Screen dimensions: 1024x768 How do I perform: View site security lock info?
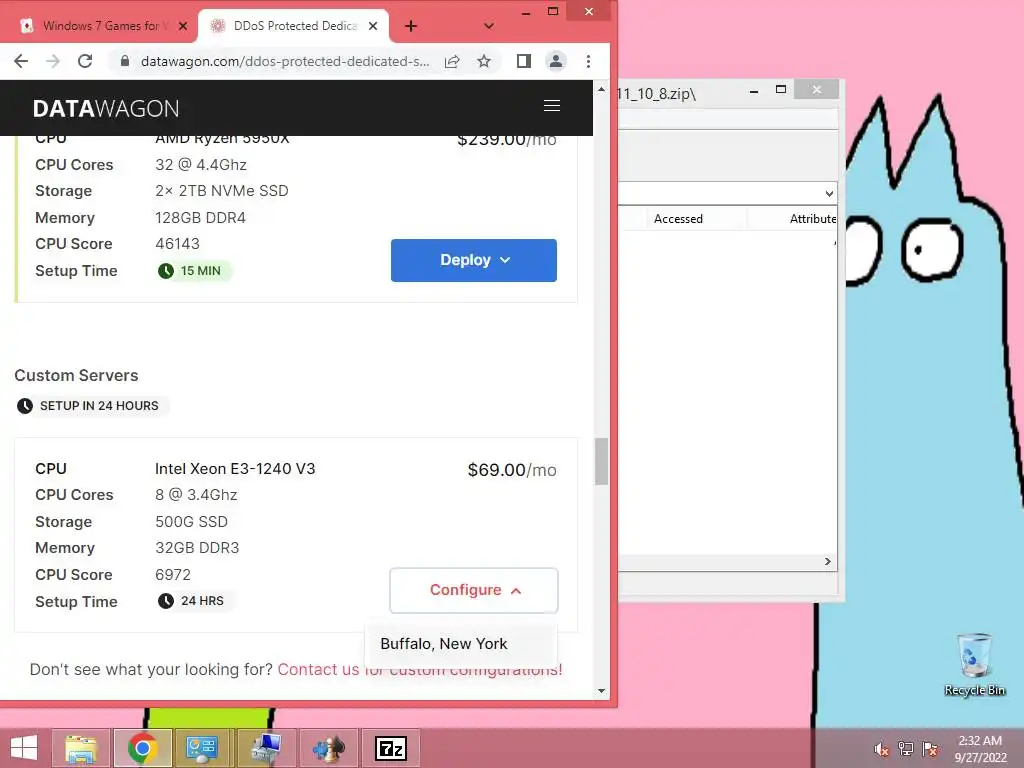pyautogui.click(x=124, y=61)
